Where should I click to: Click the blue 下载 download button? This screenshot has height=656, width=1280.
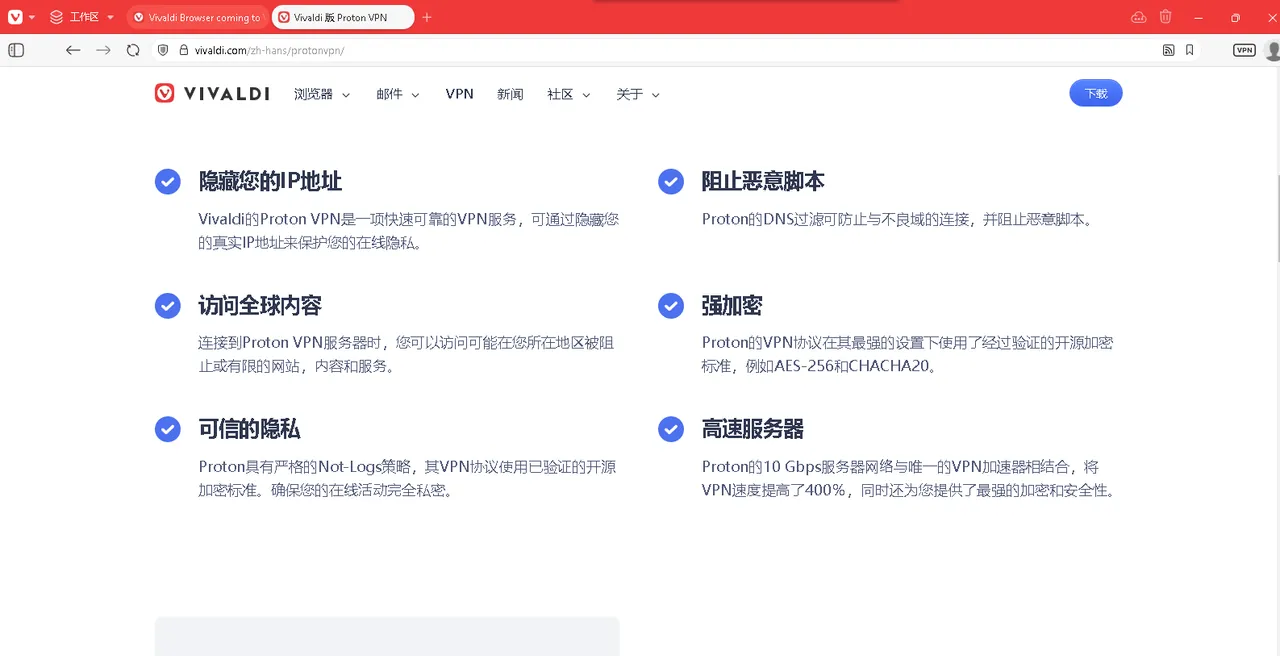pyautogui.click(x=1096, y=93)
